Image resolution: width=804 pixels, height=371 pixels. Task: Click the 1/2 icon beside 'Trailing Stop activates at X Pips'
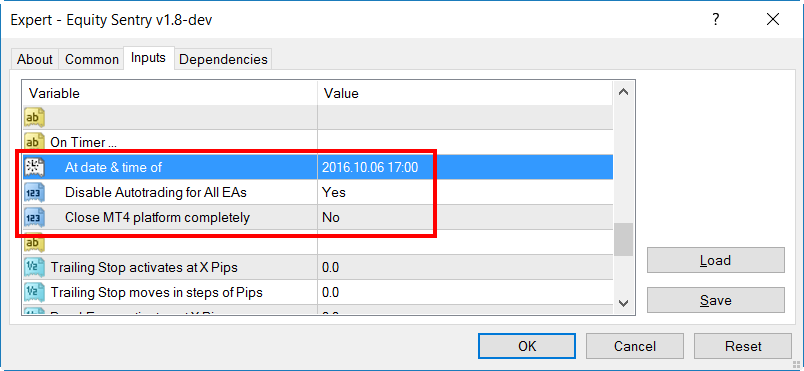pos(35,267)
